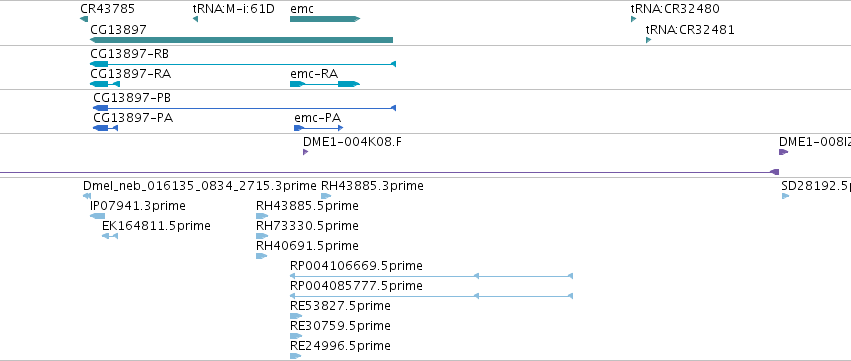Click the tRNA:M-i:61D arrow glyph
This screenshot has width=851, height=361.
(195, 19)
